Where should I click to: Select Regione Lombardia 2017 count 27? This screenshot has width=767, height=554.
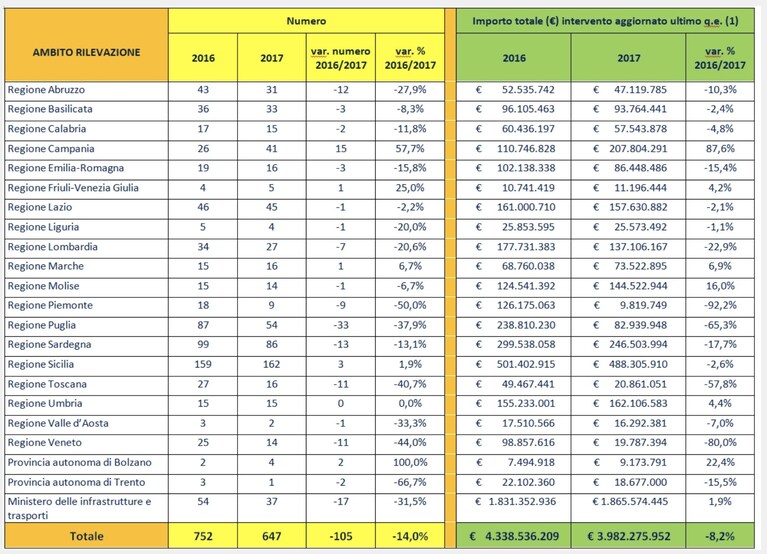click(272, 247)
